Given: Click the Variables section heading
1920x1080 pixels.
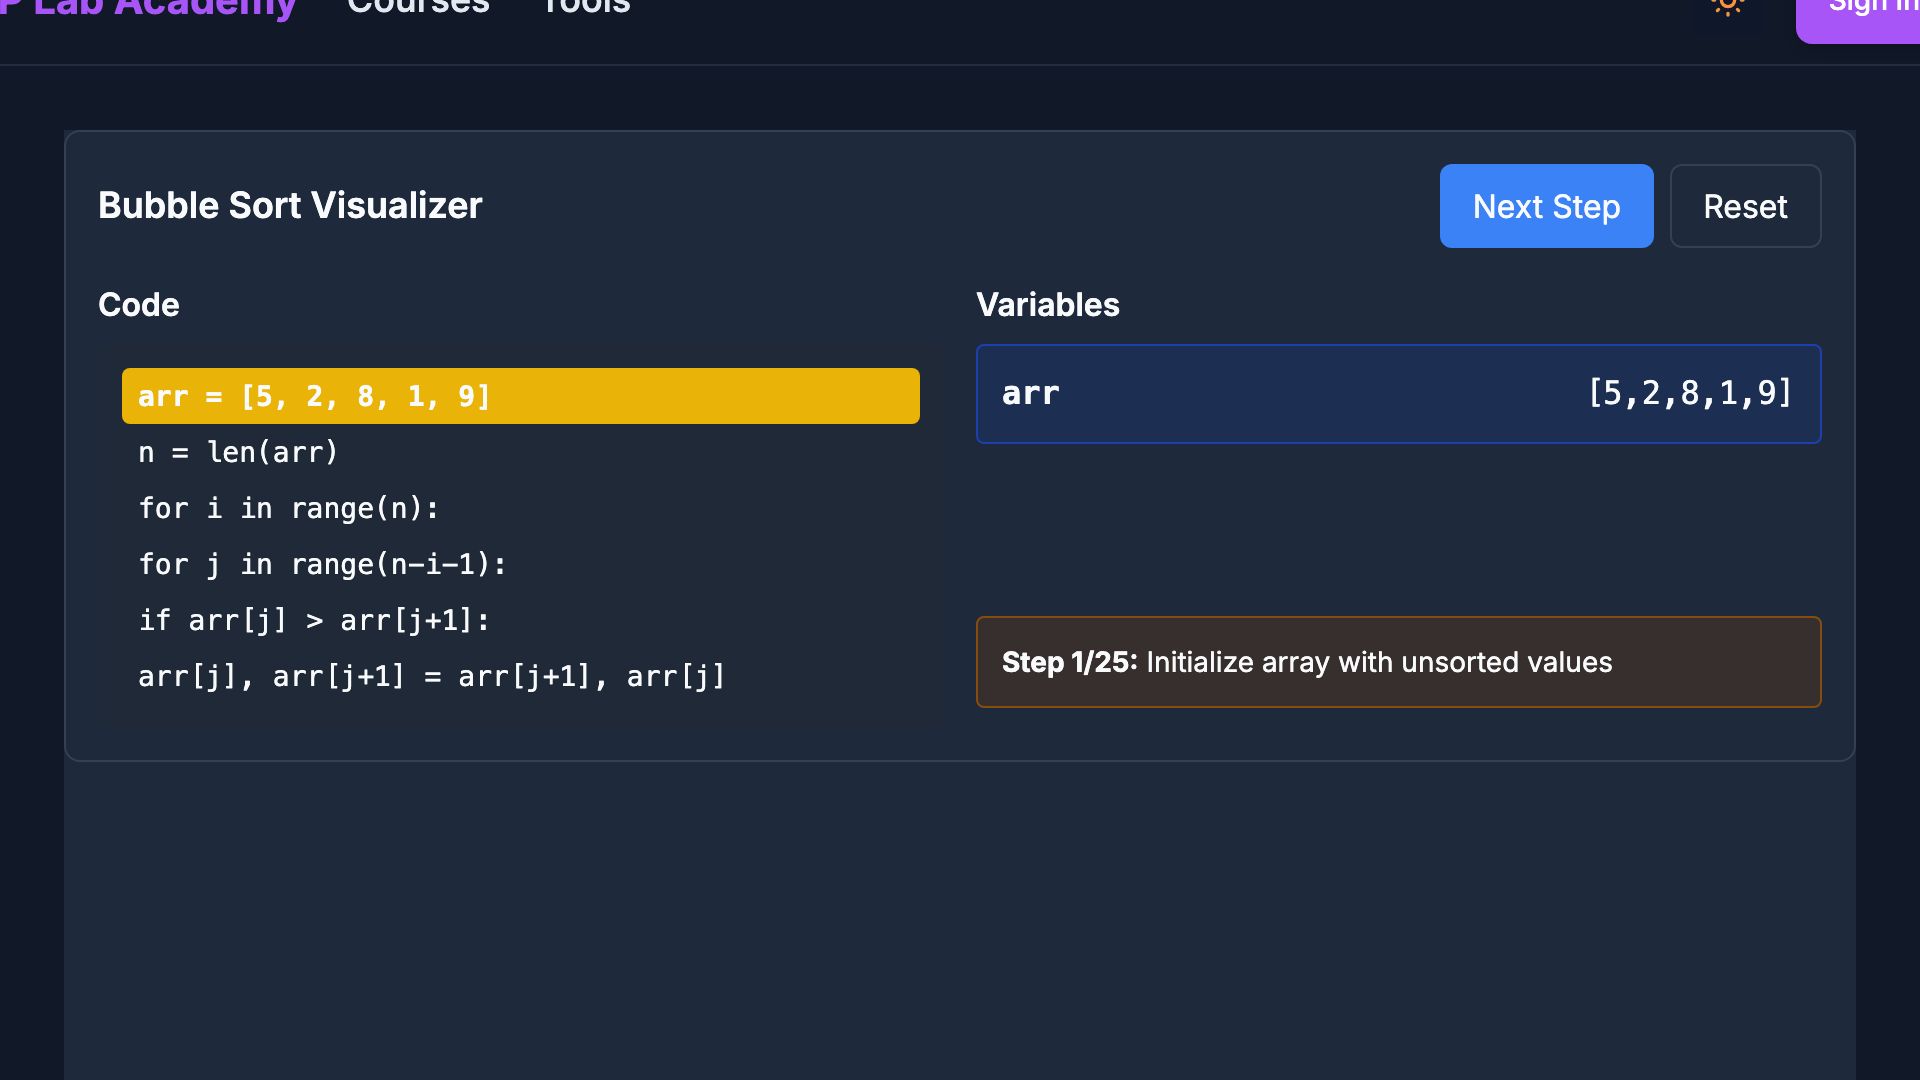Looking at the screenshot, I should pyautogui.click(x=1048, y=304).
